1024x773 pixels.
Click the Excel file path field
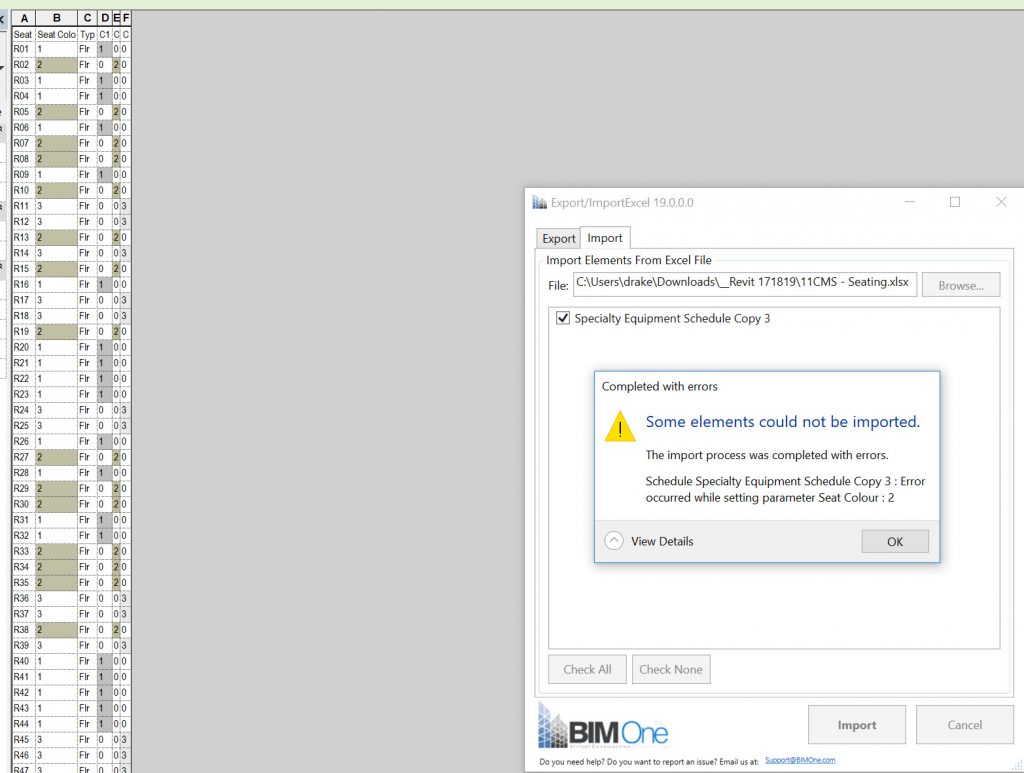point(744,284)
